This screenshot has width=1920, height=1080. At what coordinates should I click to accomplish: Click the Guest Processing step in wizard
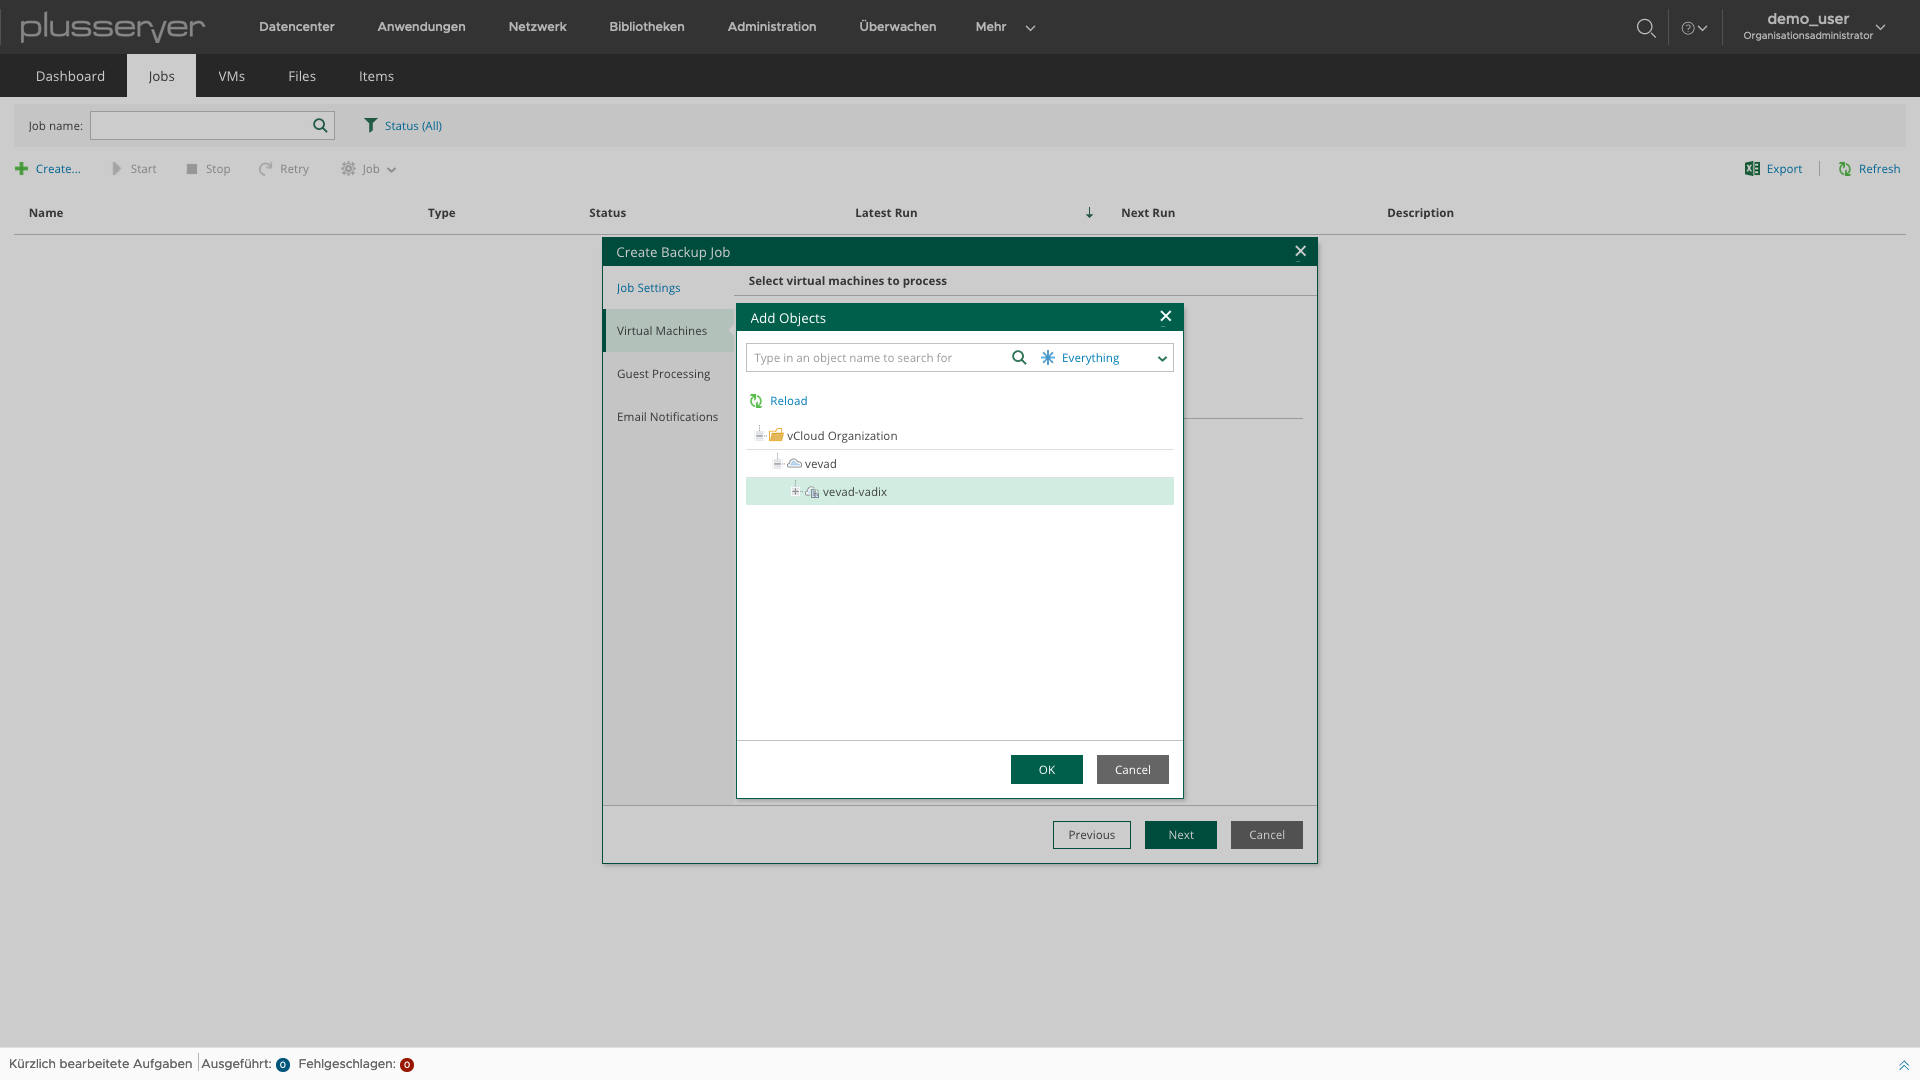(x=663, y=373)
